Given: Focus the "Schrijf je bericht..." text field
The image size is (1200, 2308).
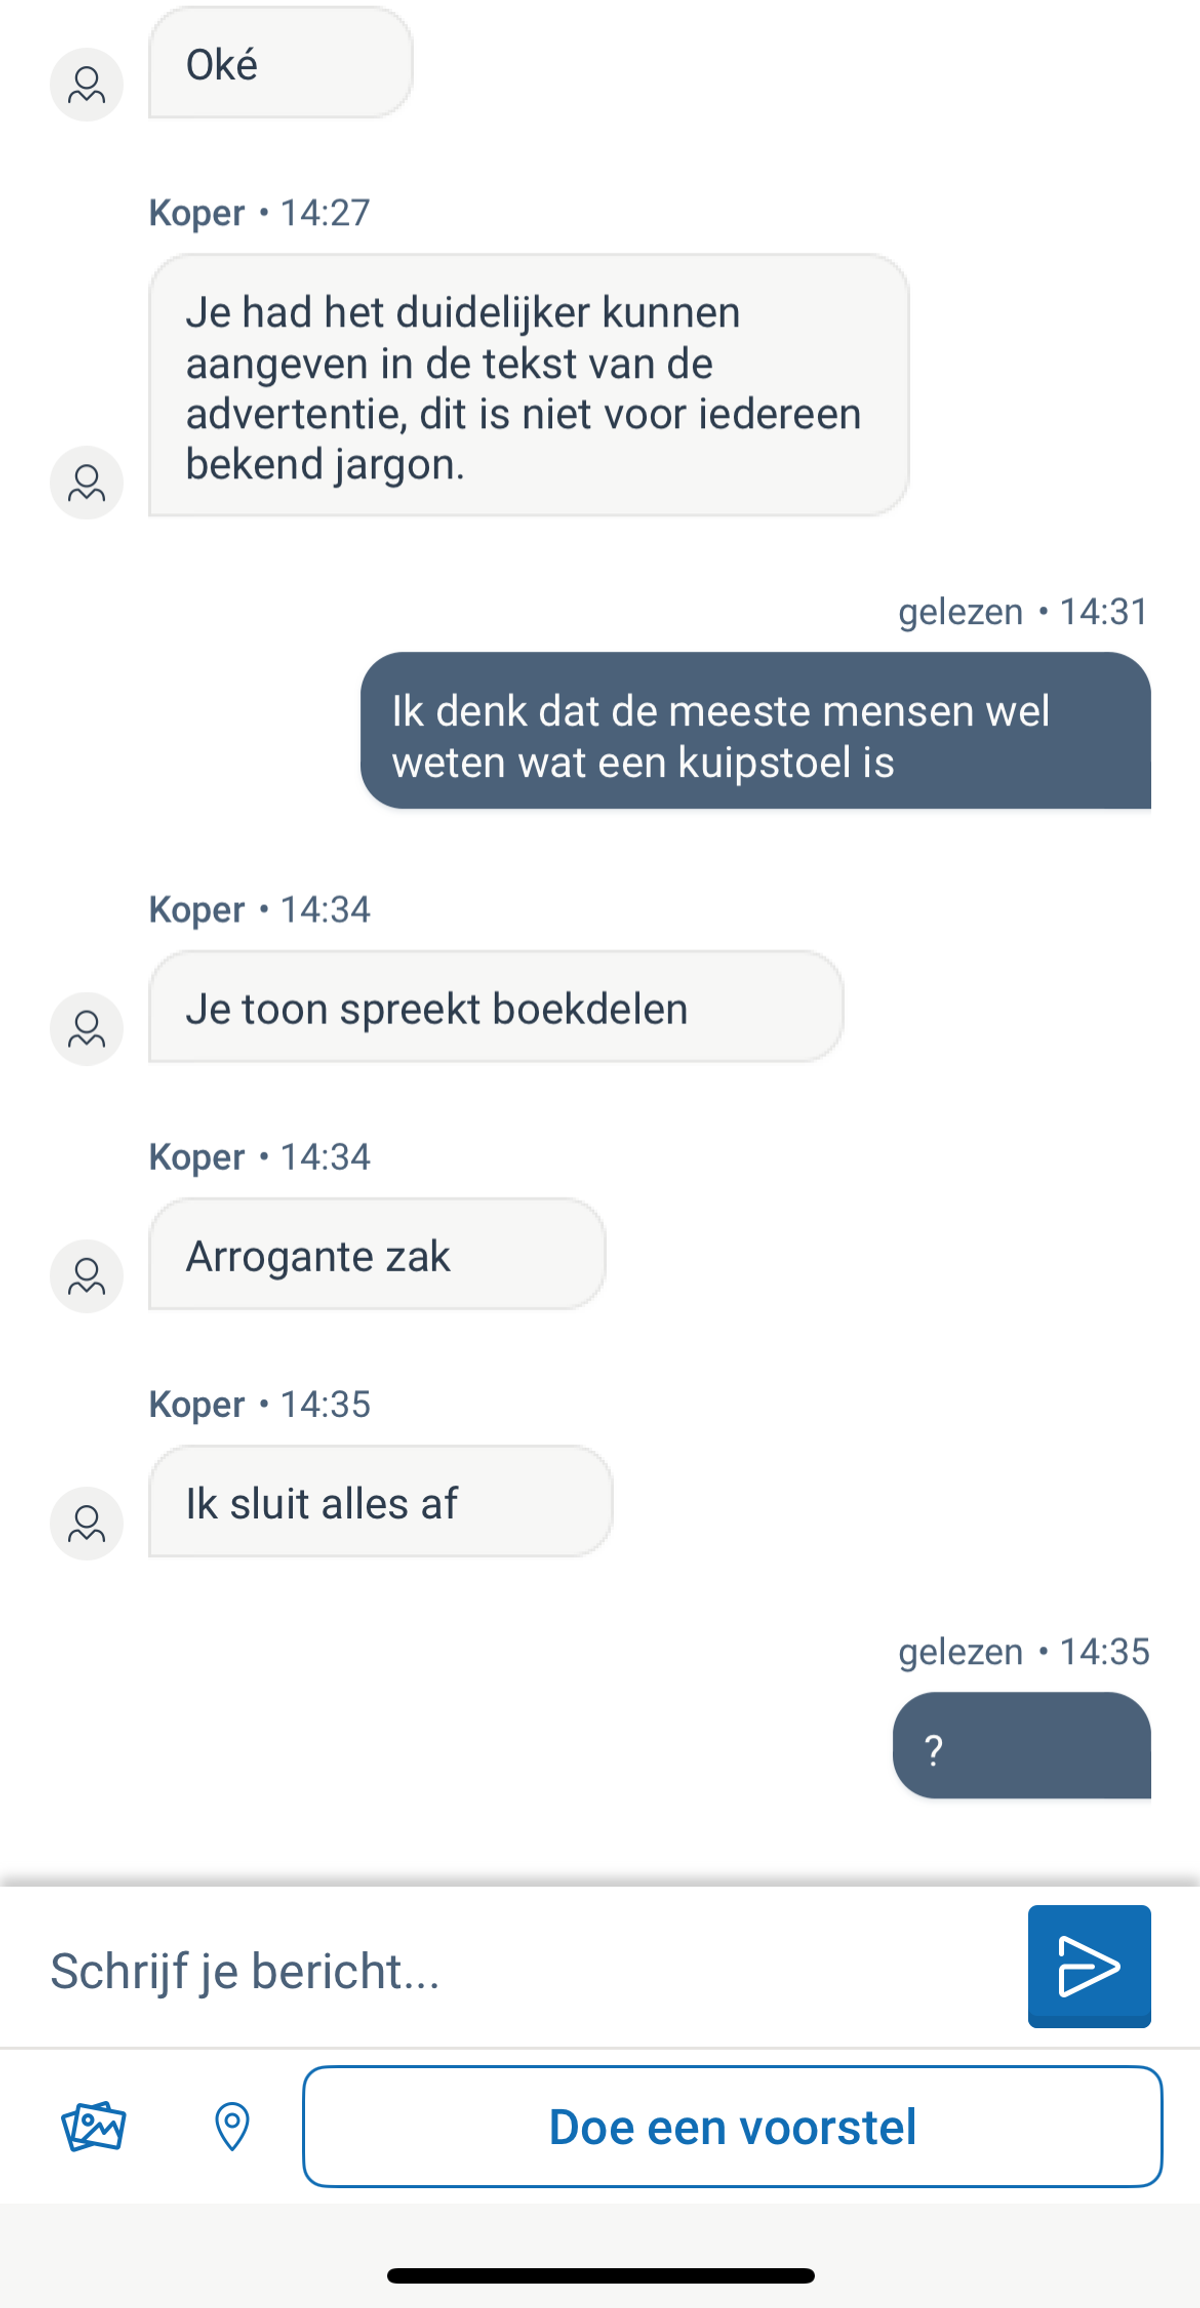Looking at the screenshot, I should [520, 1970].
